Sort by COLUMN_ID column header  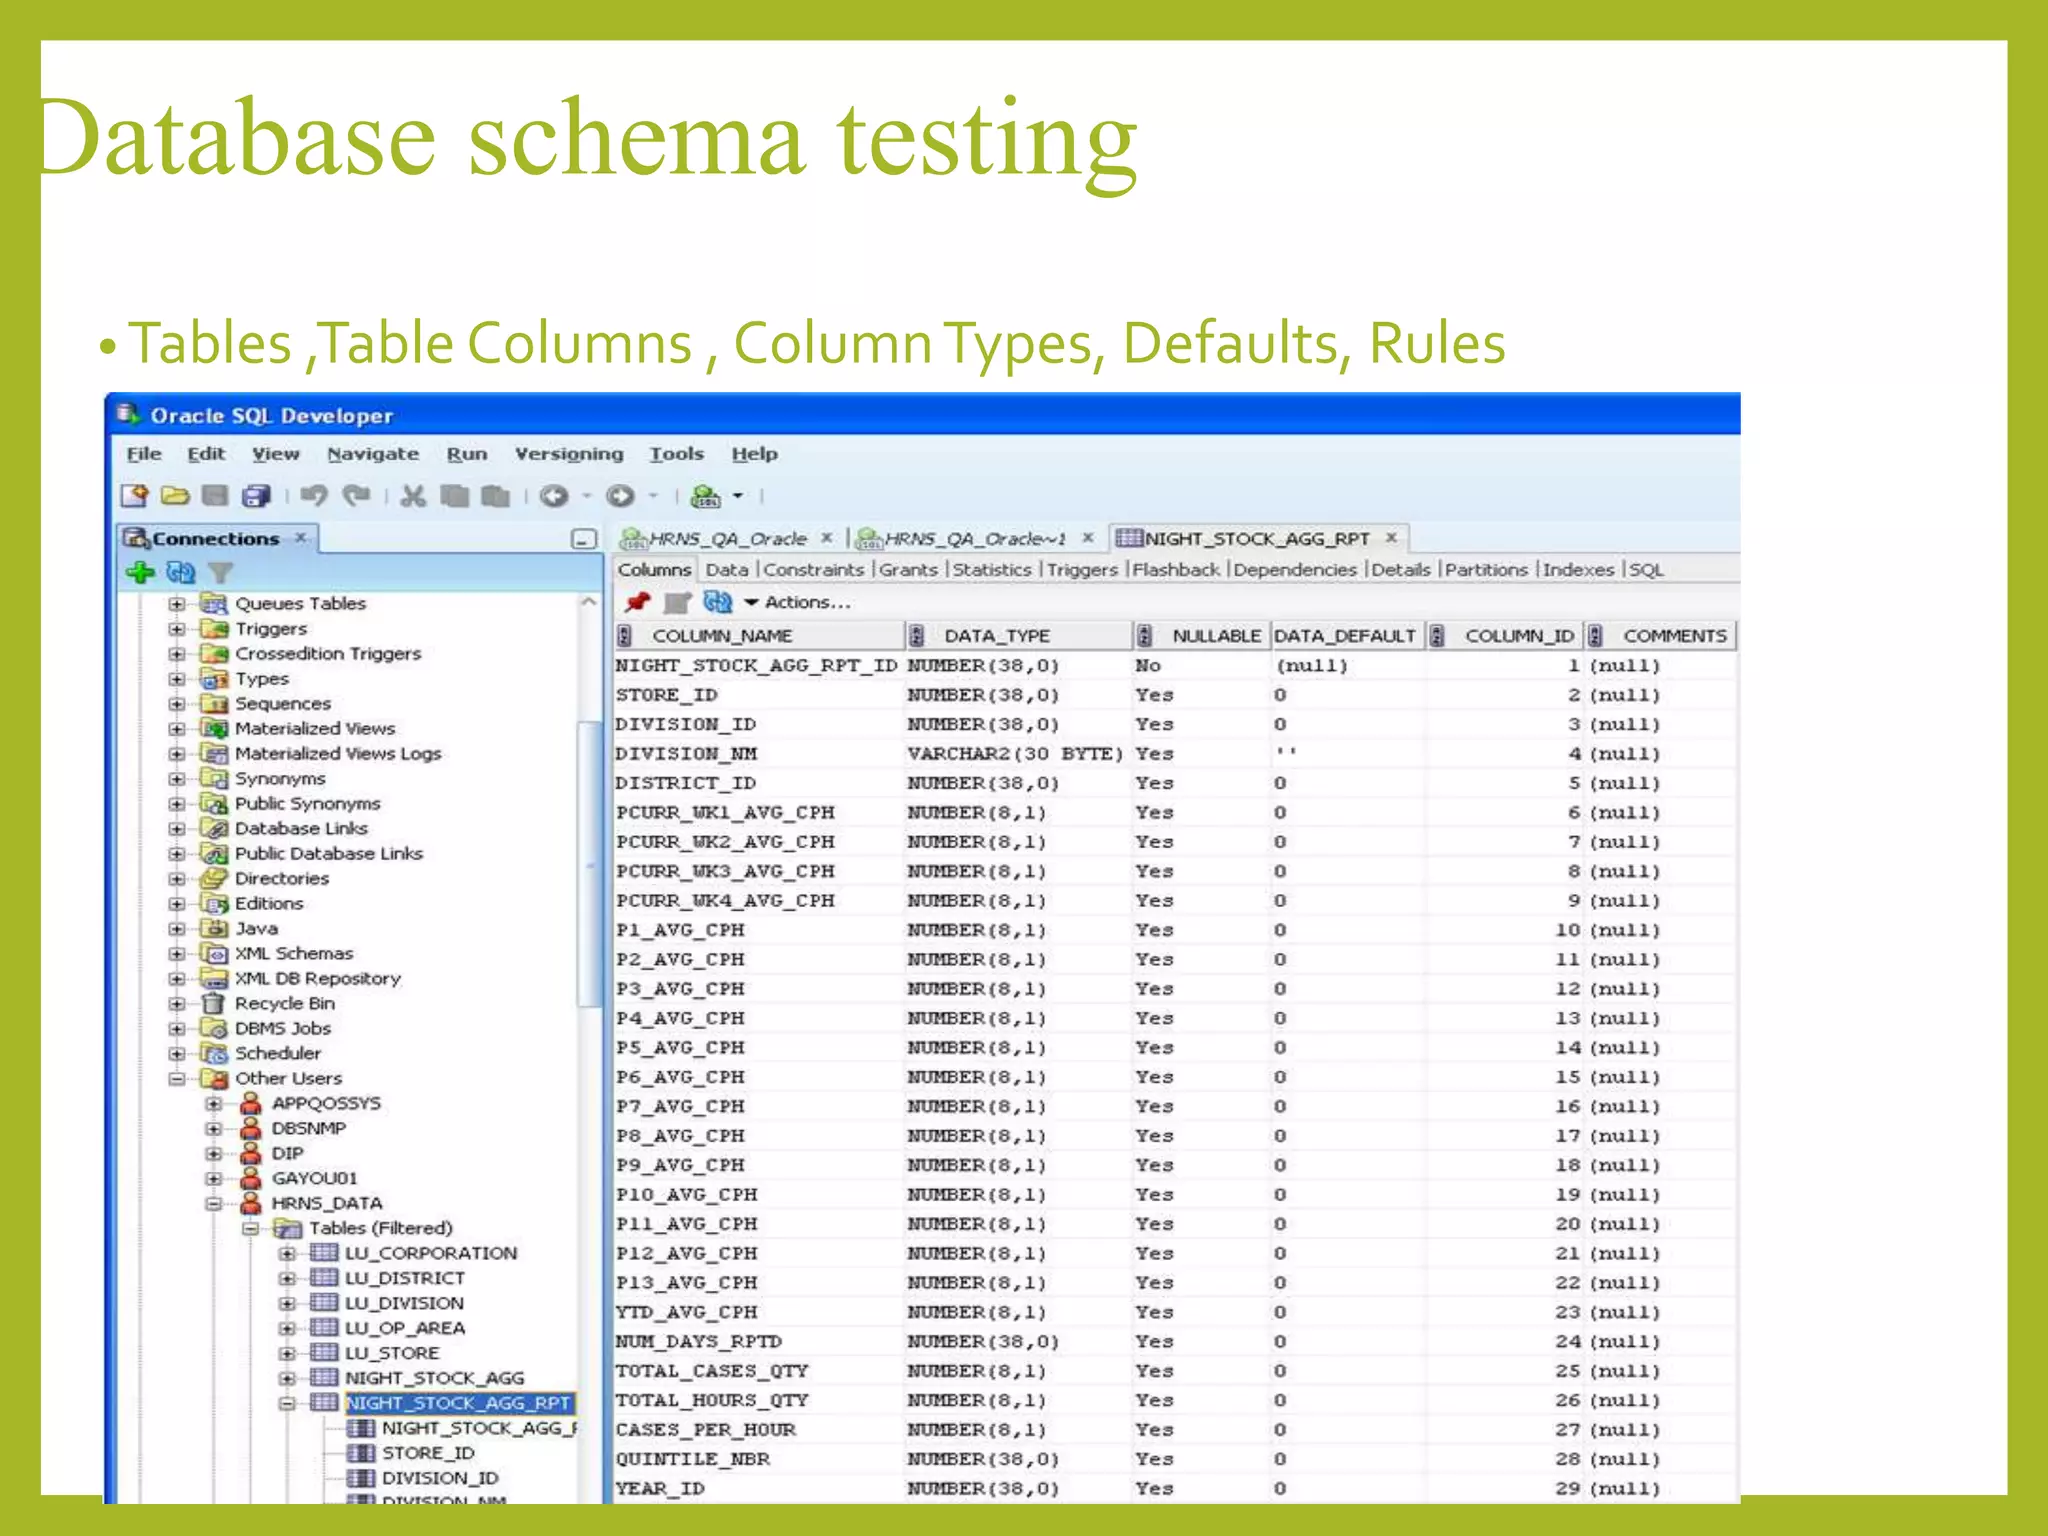coord(1505,636)
